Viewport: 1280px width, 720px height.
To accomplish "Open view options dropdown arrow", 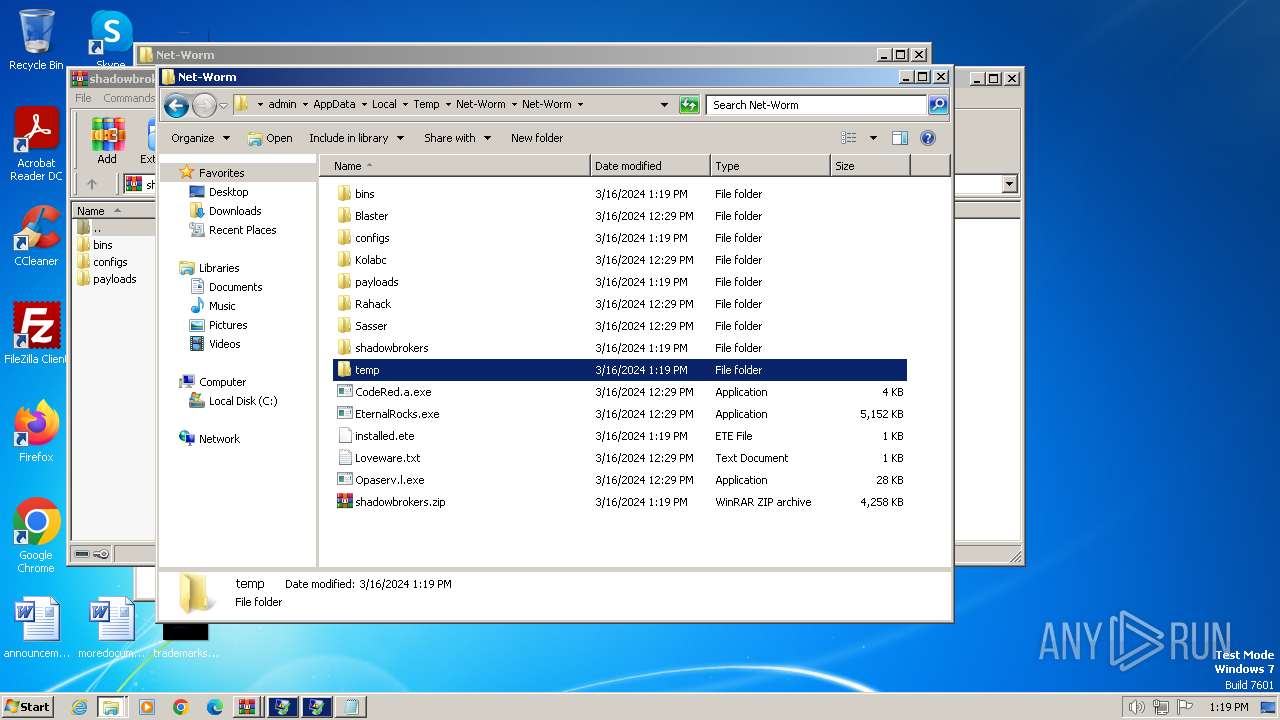I will coord(873,138).
